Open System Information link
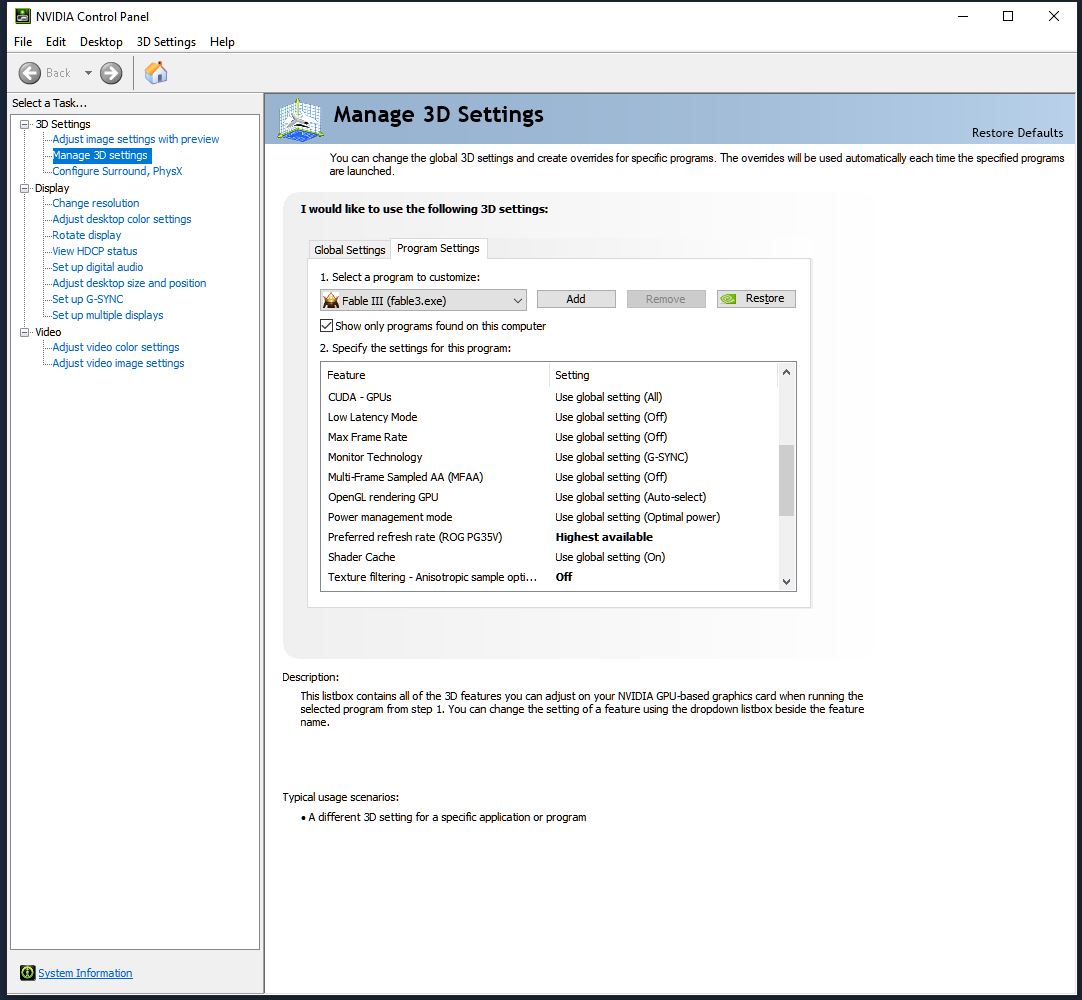 pos(86,973)
